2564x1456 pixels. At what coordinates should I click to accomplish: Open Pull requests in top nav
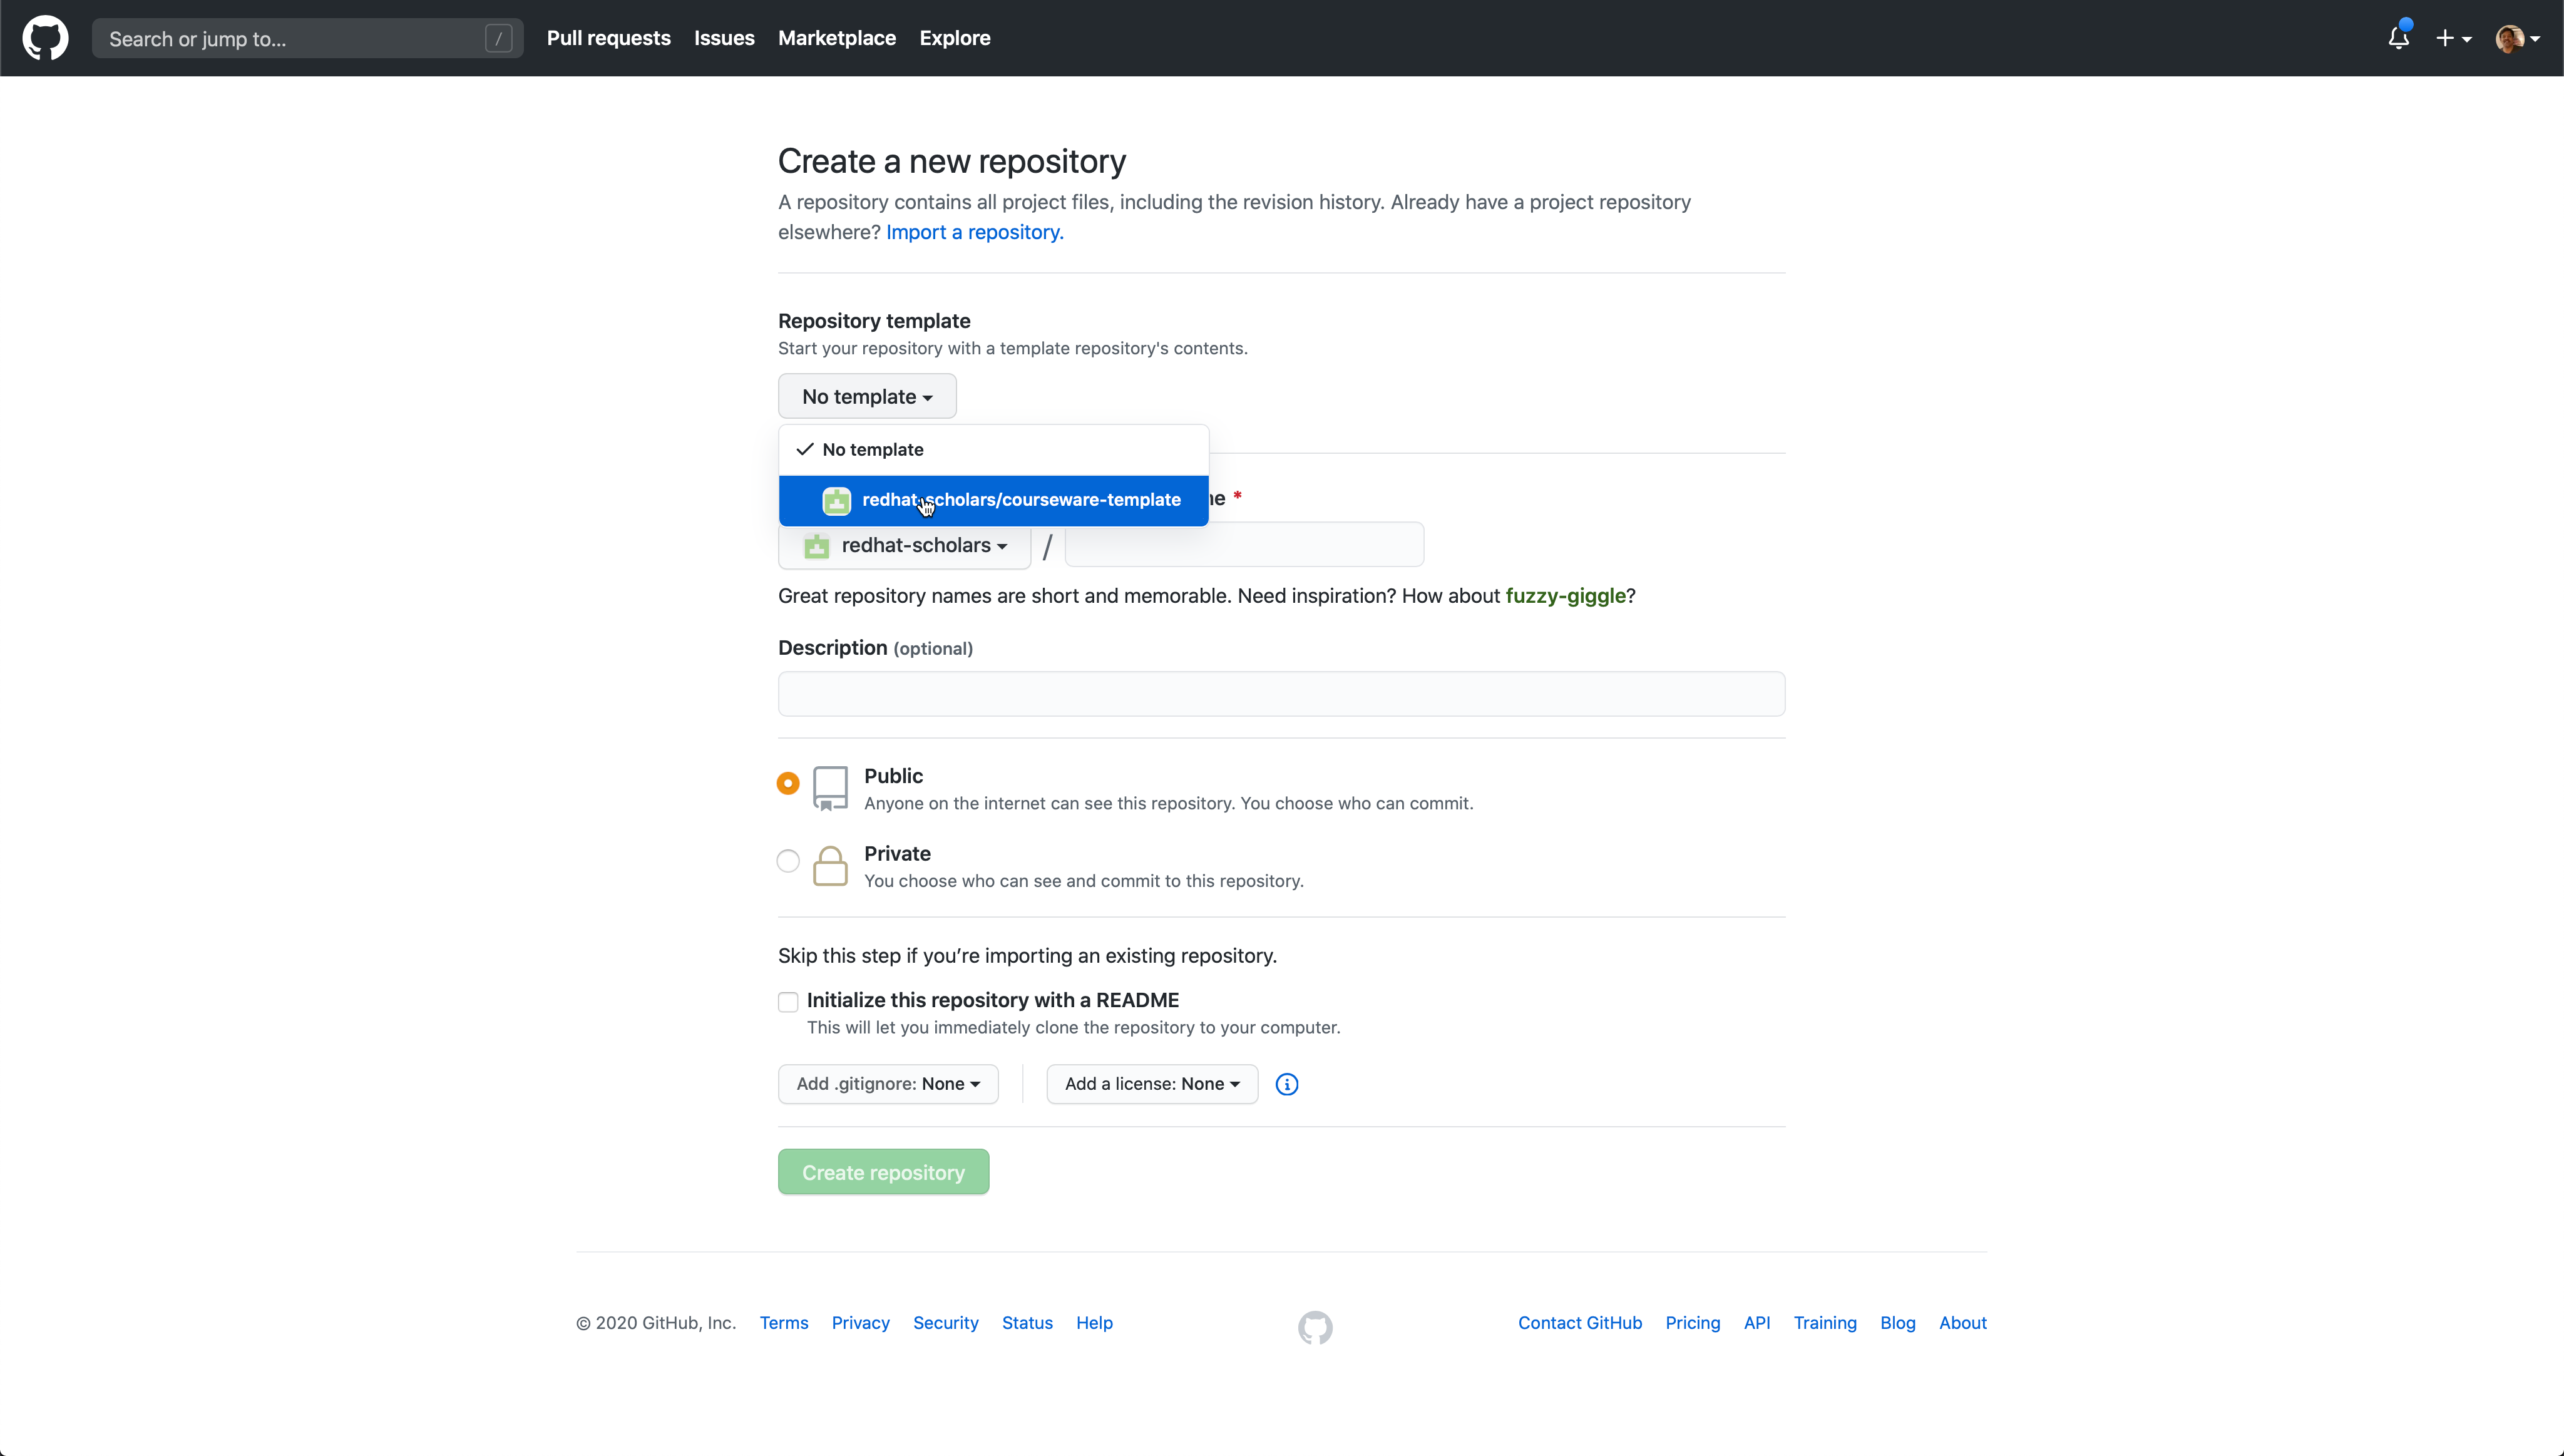[x=608, y=38]
